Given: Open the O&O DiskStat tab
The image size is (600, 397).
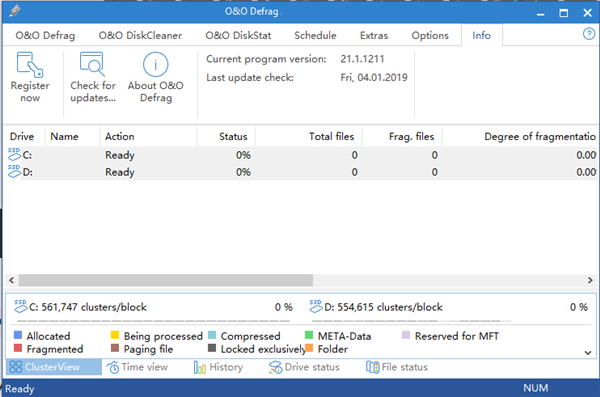Looking at the screenshot, I should click(238, 35).
